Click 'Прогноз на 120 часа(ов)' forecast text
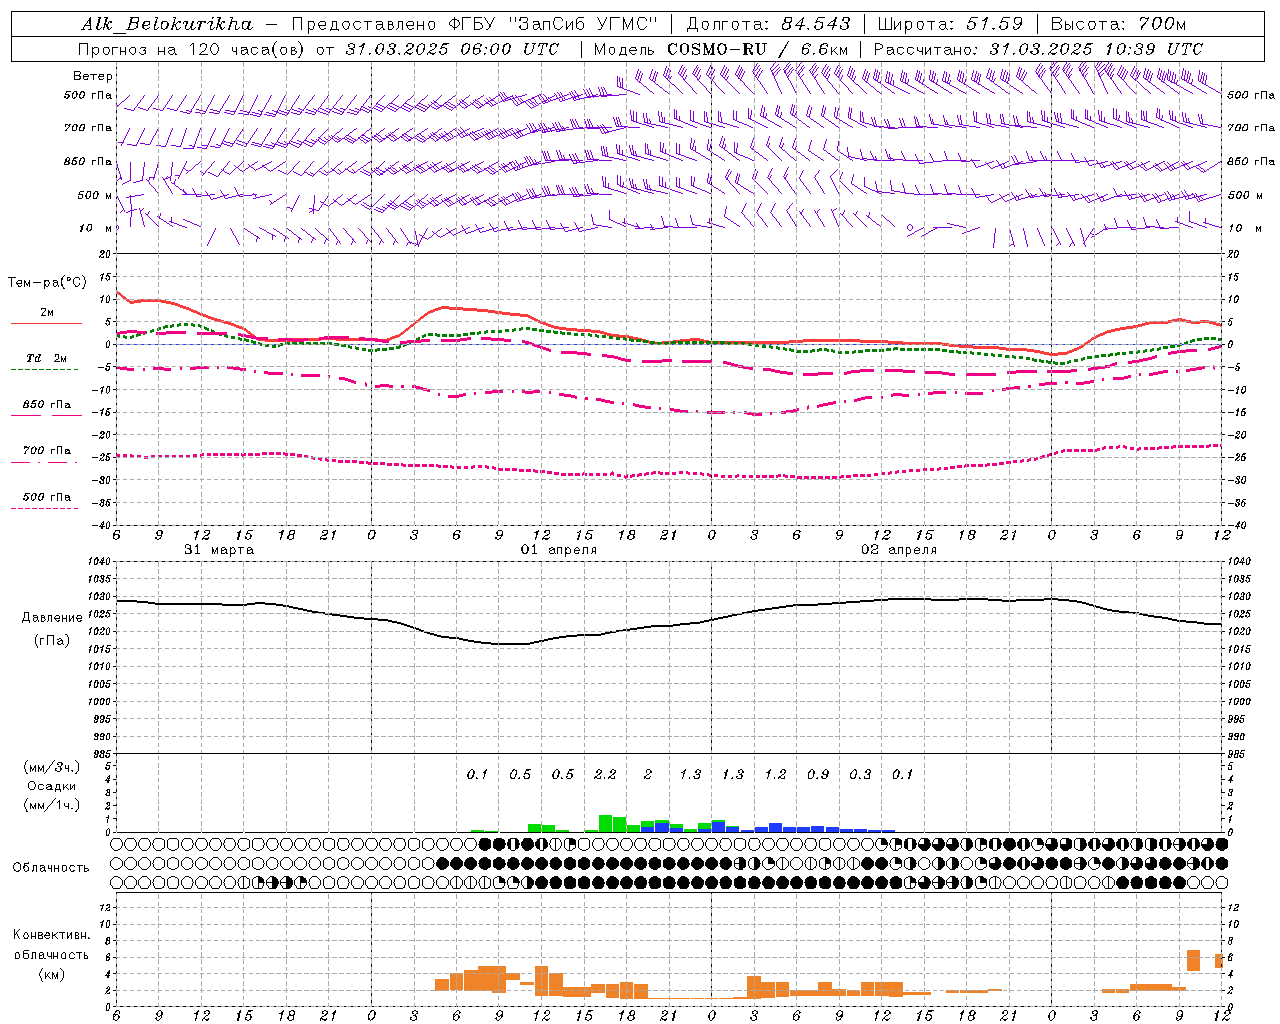This screenshot has height=1024, width=1280. (x=191, y=48)
